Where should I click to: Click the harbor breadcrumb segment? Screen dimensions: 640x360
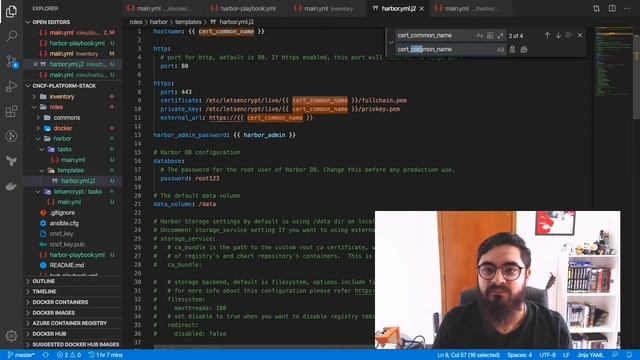tap(158, 22)
